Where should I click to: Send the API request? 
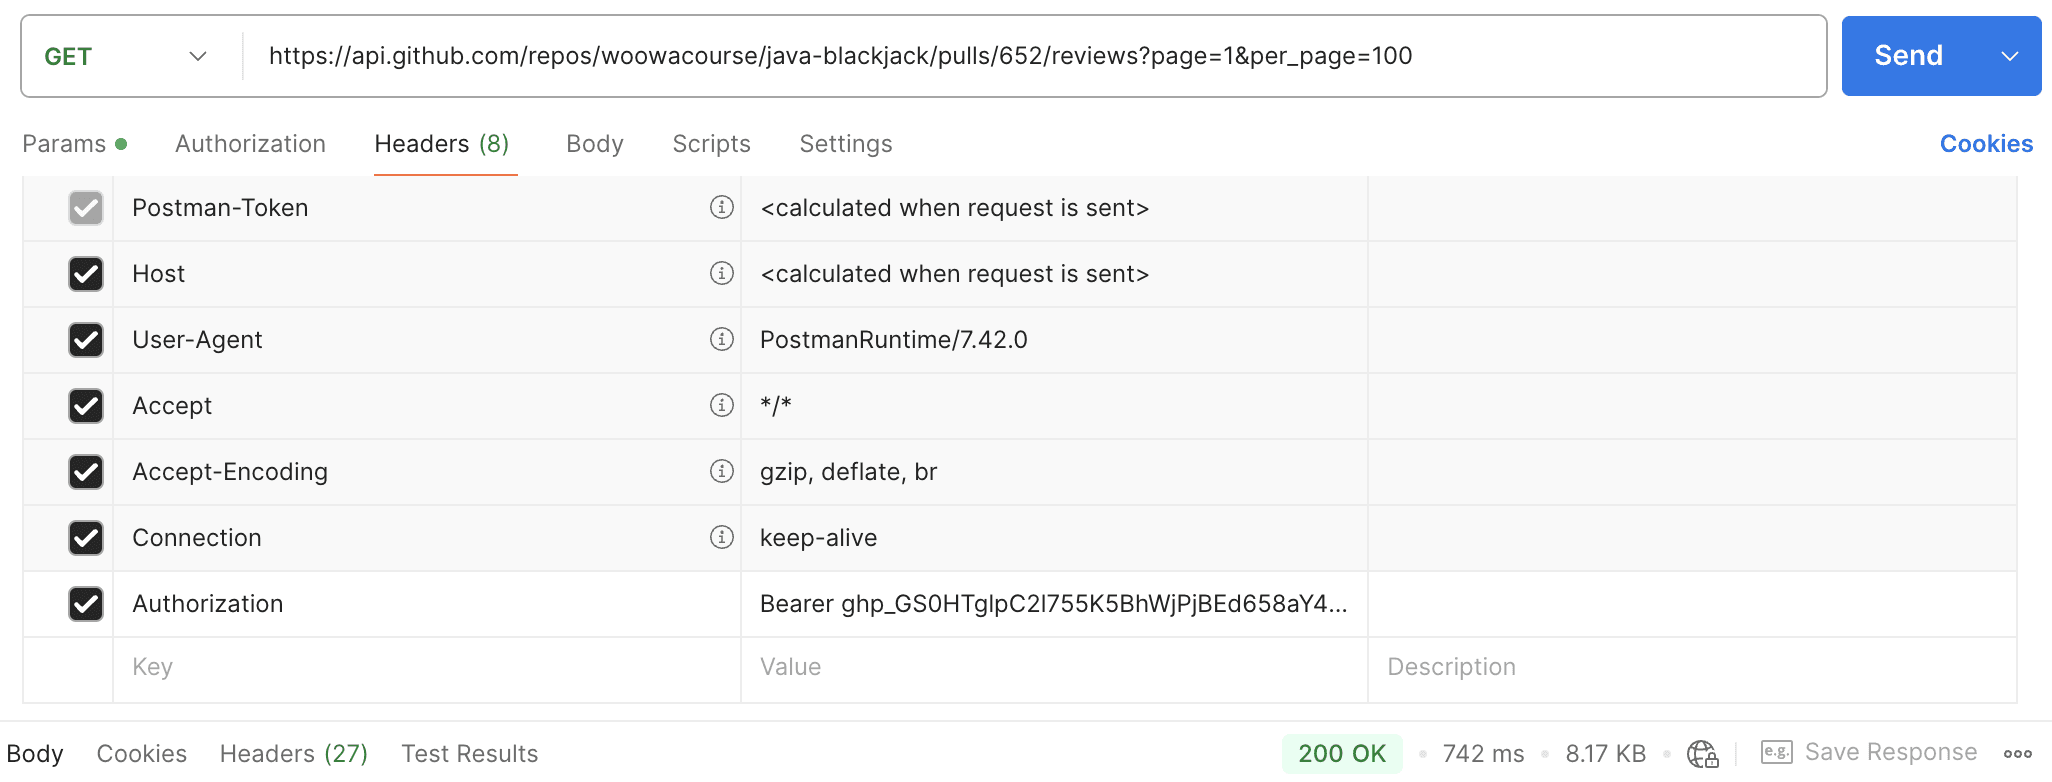(x=1908, y=56)
